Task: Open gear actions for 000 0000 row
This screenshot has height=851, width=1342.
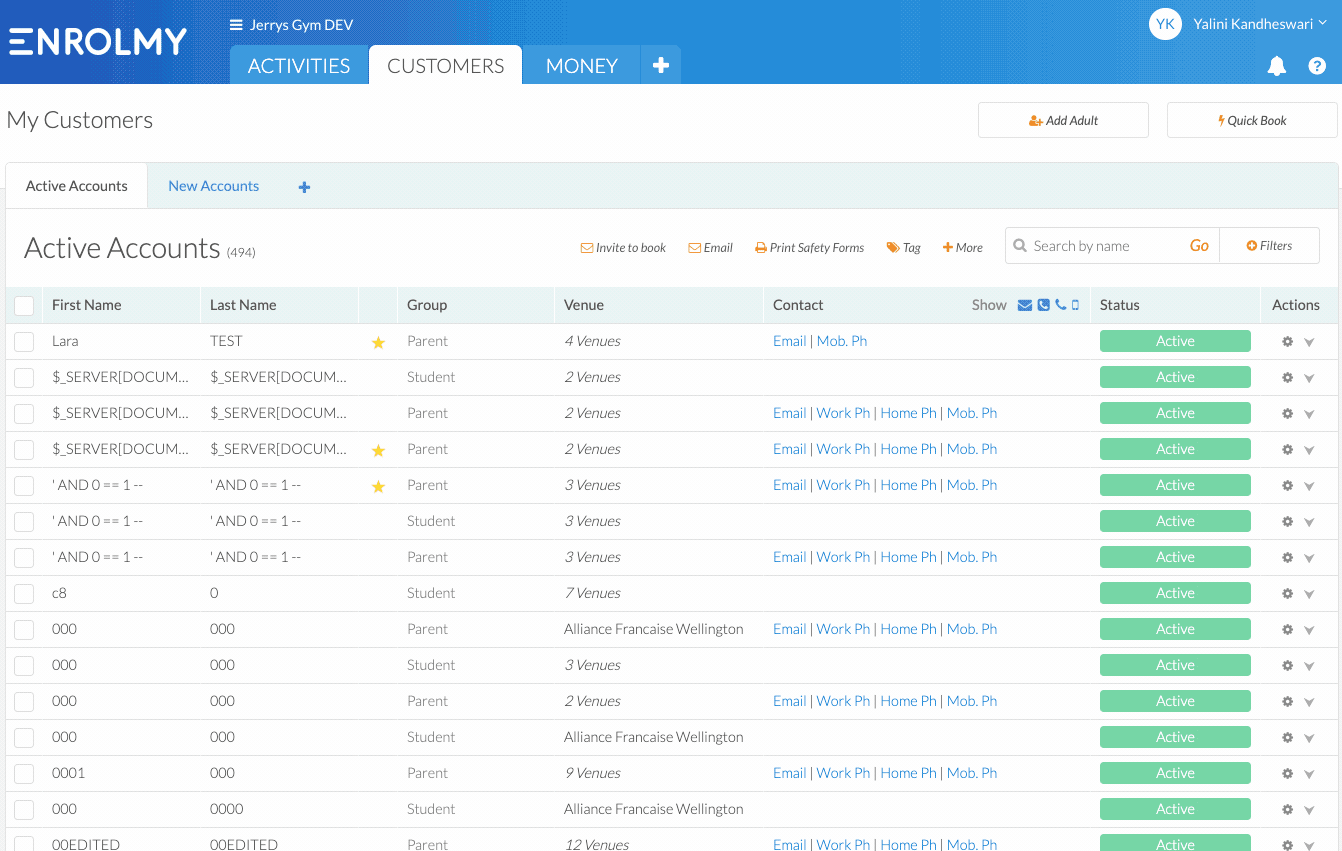Action: 1287,810
